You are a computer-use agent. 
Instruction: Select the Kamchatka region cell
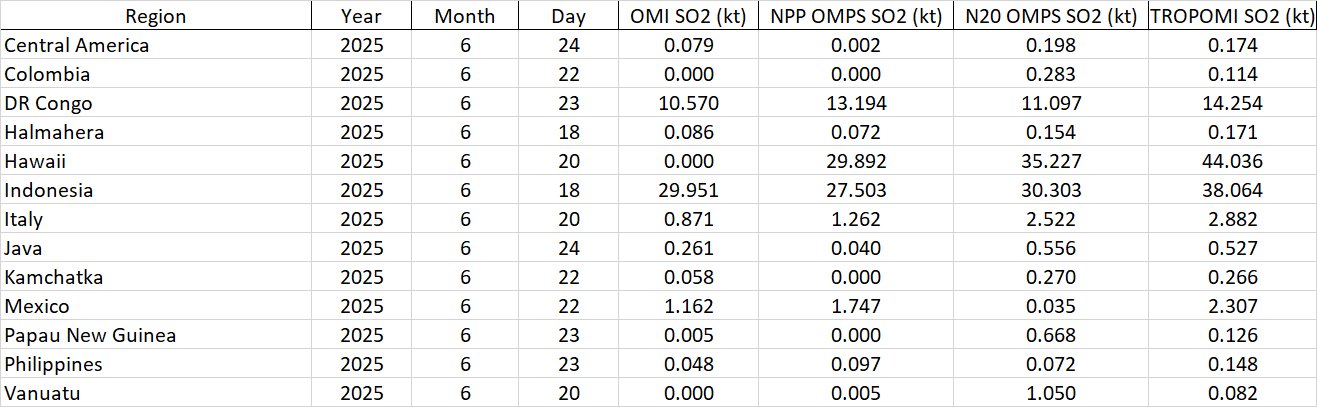tap(54, 277)
